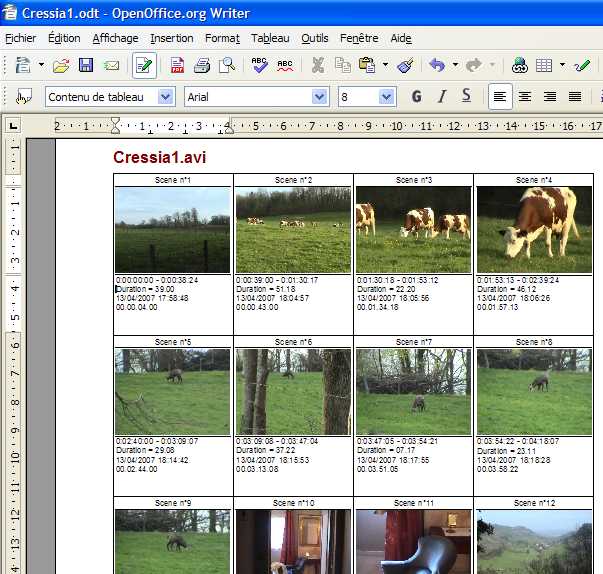Click the Show Draw Functions icon
The image size is (603, 574).
pyautogui.click(x=582, y=65)
